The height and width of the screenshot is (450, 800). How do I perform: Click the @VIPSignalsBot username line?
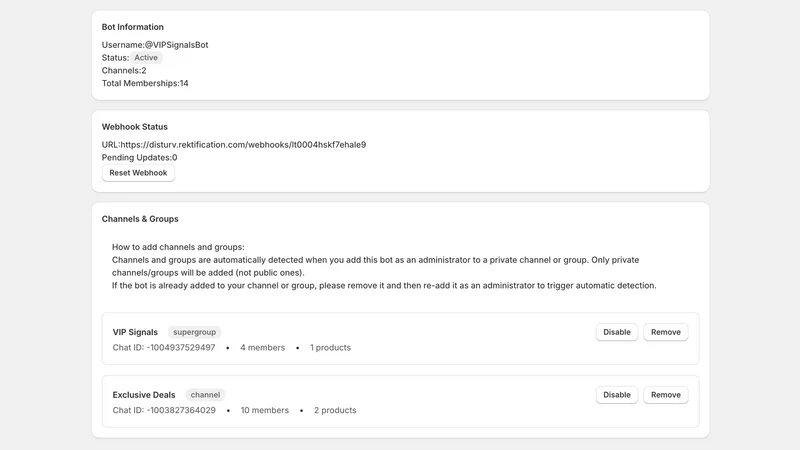(155, 45)
